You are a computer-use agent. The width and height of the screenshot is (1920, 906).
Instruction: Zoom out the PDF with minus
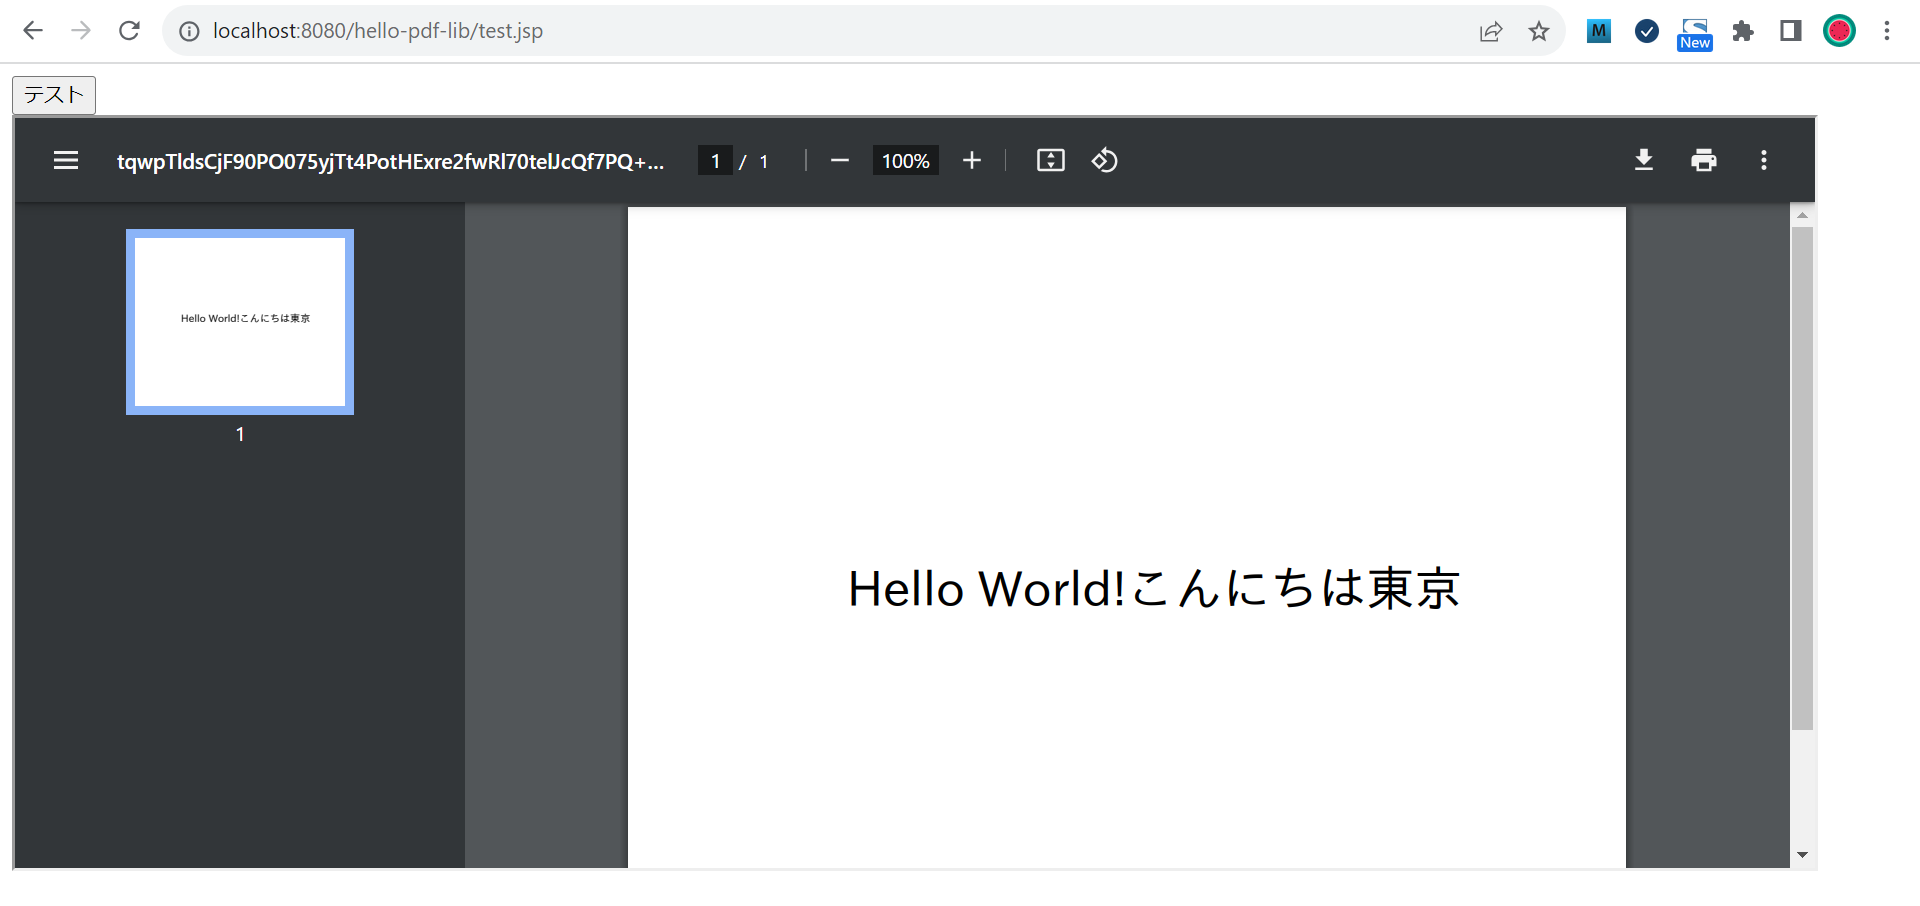pyautogui.click(x=840, y=160)
